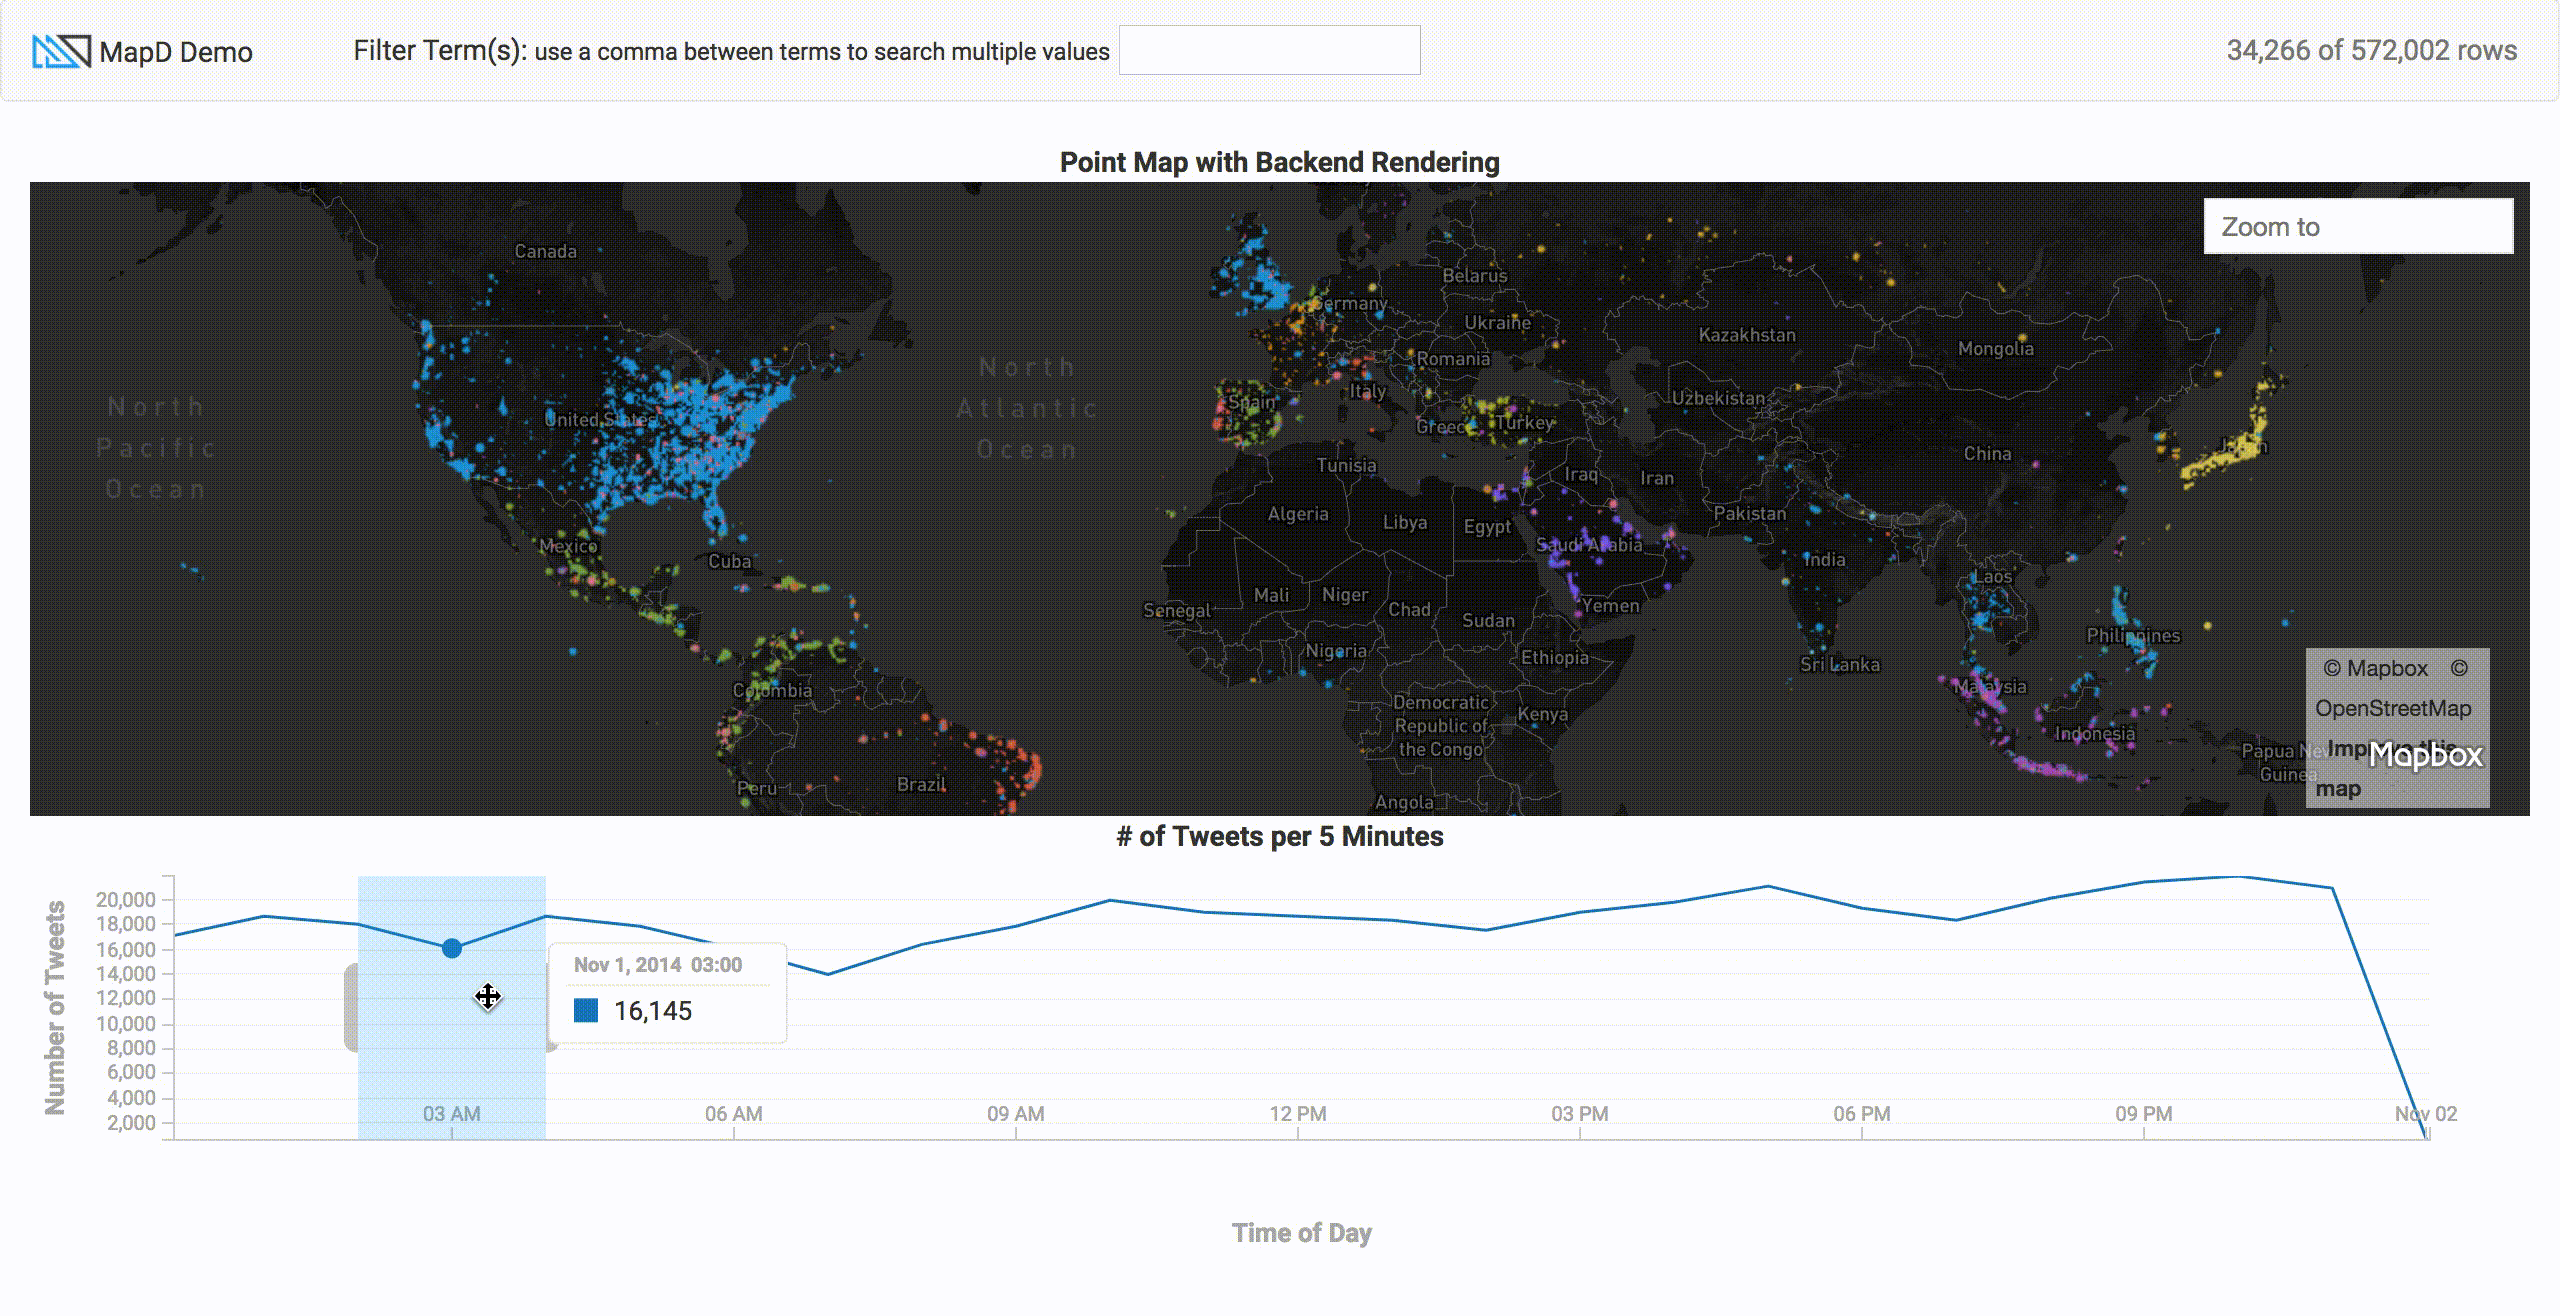Click the Zoom to search box

pos(2357,226)
